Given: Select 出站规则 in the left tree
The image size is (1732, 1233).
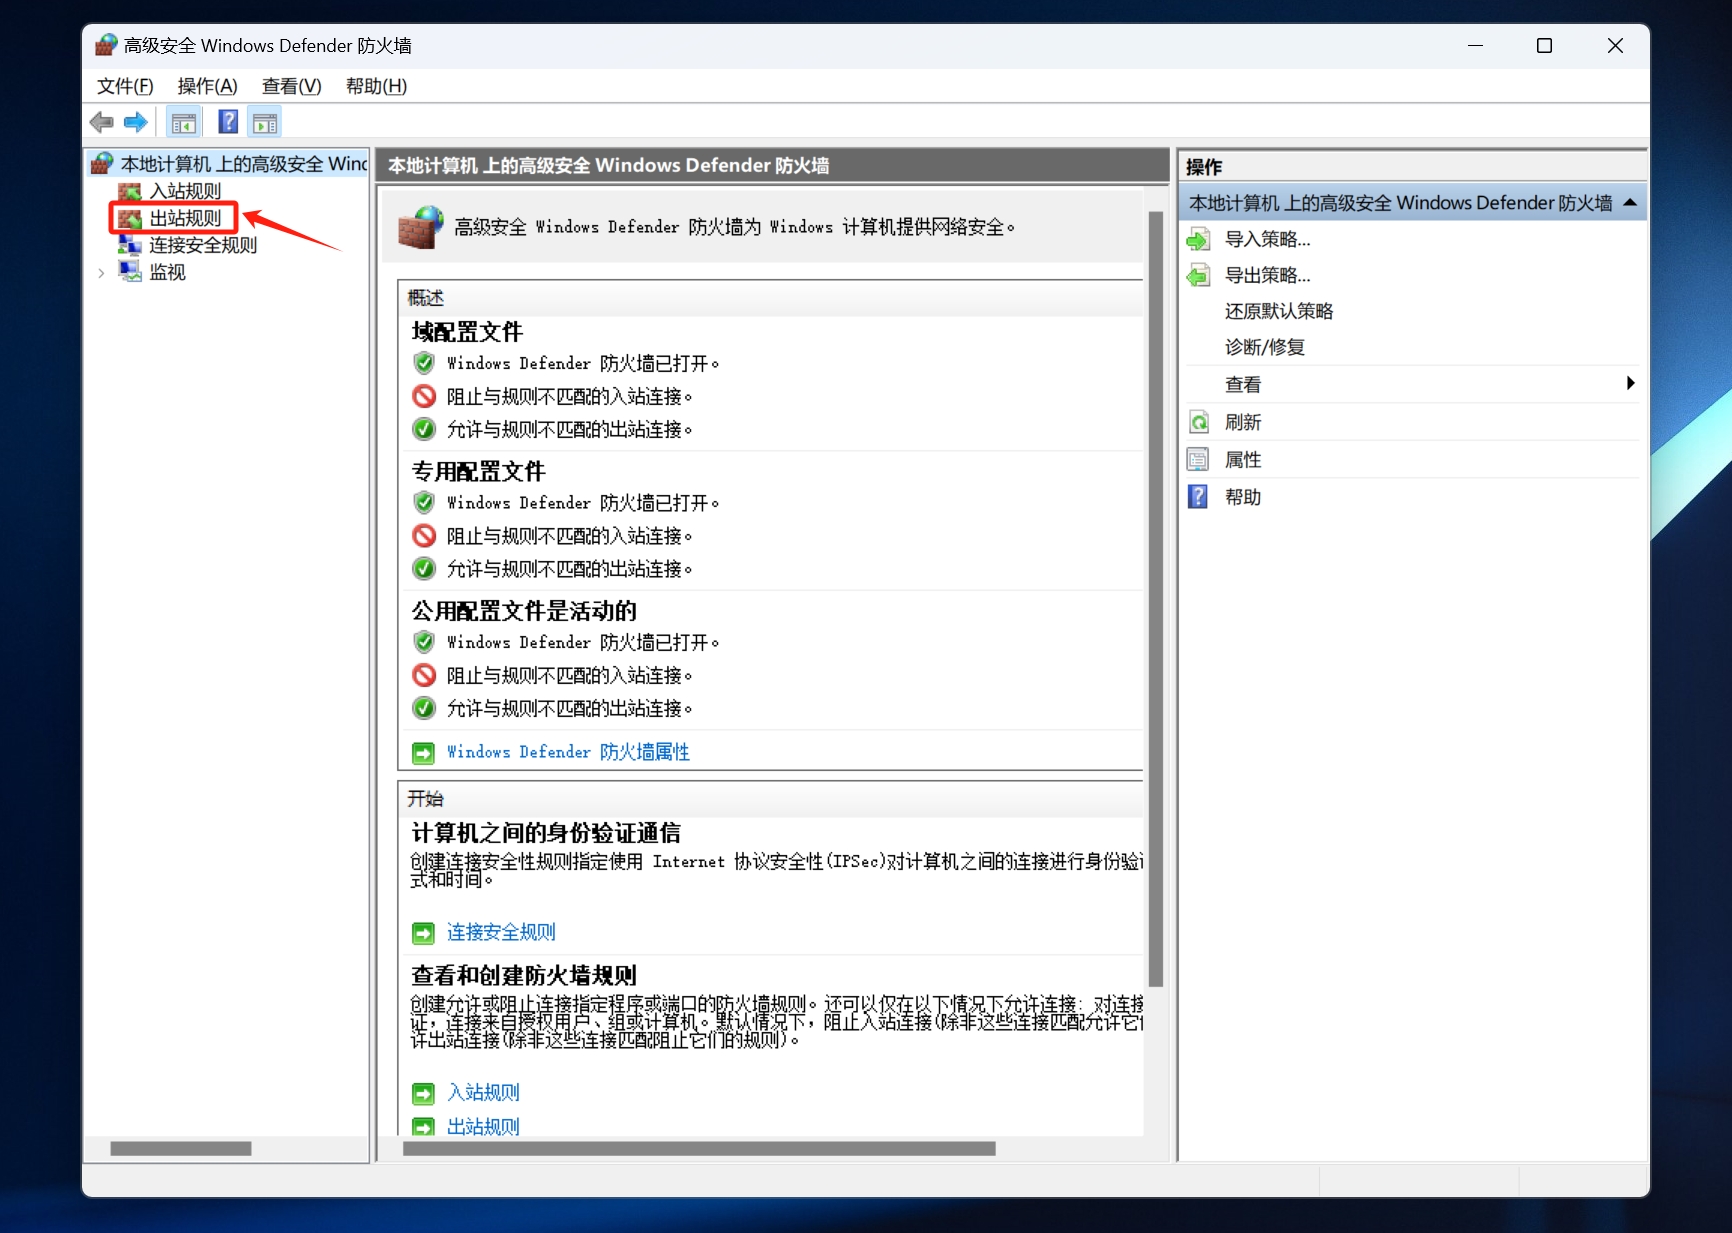Looking at the screenshot, I should pyautogui.click(x=185, y=218).
